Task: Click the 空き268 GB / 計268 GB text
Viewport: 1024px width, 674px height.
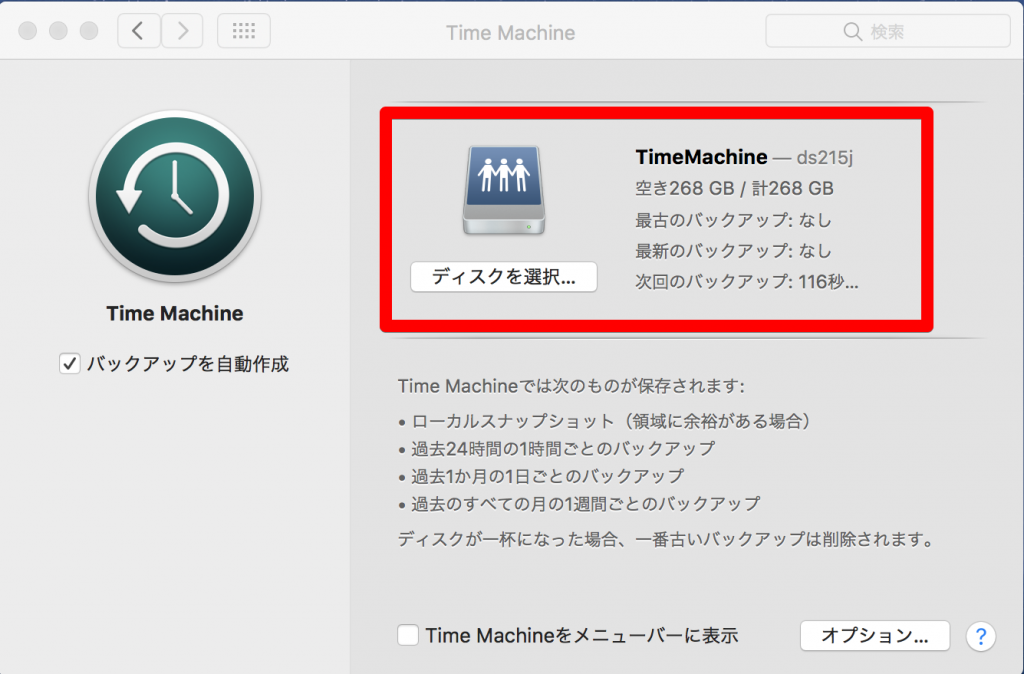Action: (735, 189)
